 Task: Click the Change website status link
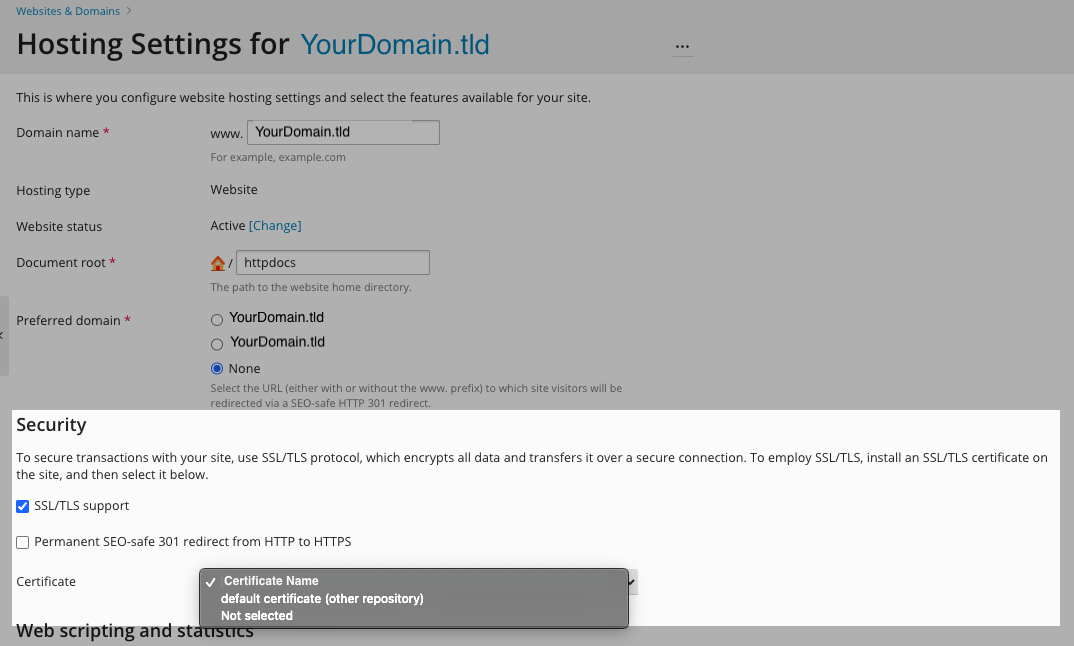[x=275, y=226]
